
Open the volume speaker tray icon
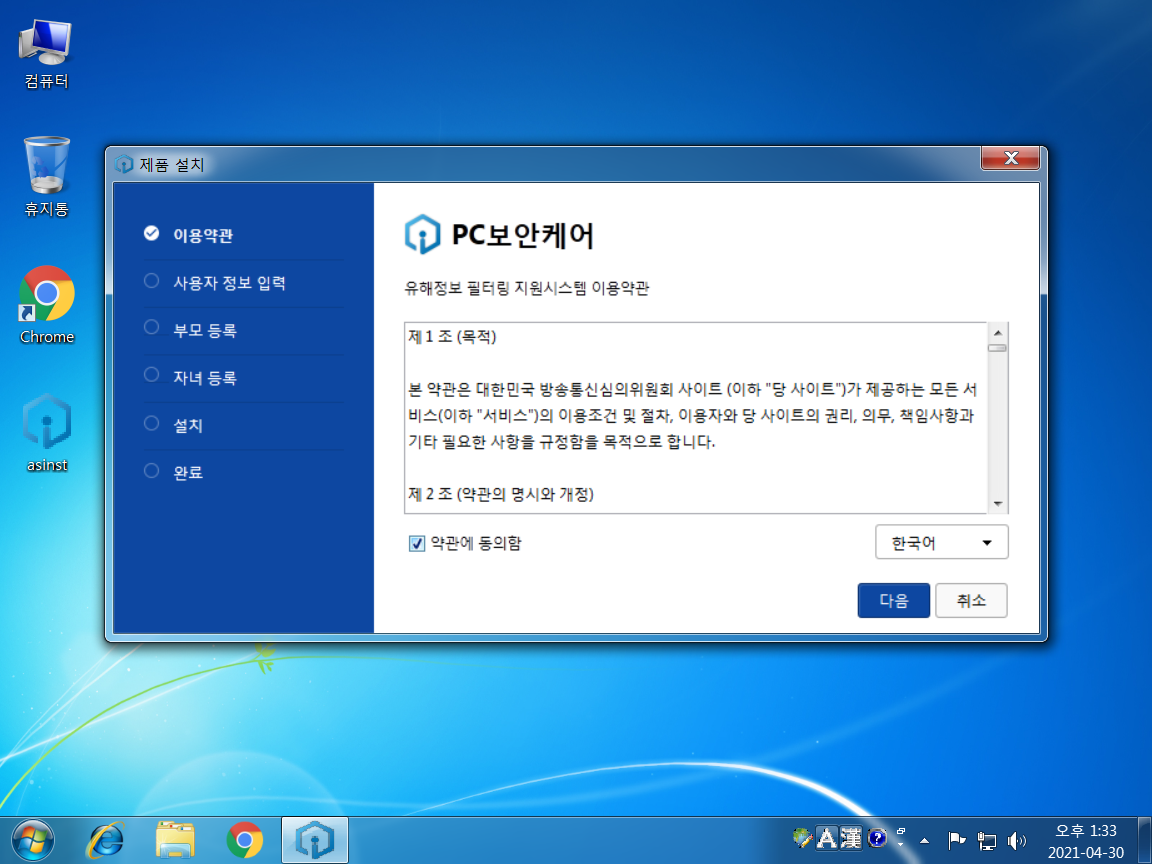coord(1016,840)
